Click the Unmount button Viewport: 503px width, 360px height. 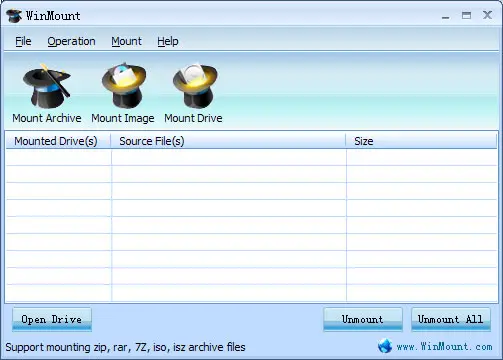click(x=363, y=319)
